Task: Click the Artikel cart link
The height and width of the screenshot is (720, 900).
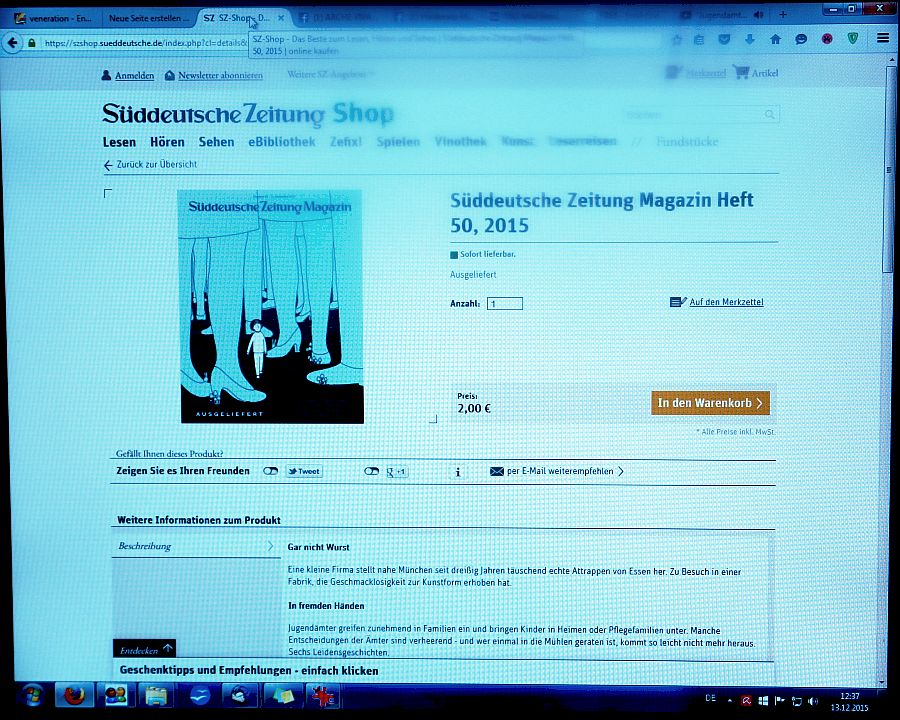Action: click(x=765, y=73)
